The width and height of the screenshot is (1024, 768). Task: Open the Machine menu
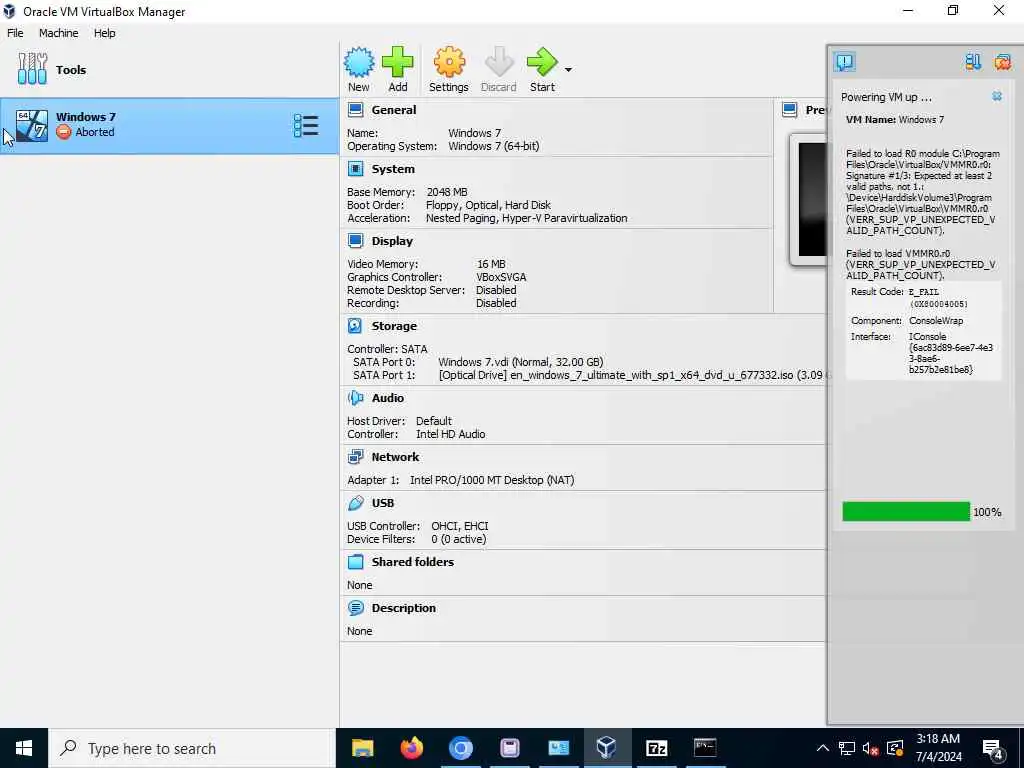click(x=58, y=33)
